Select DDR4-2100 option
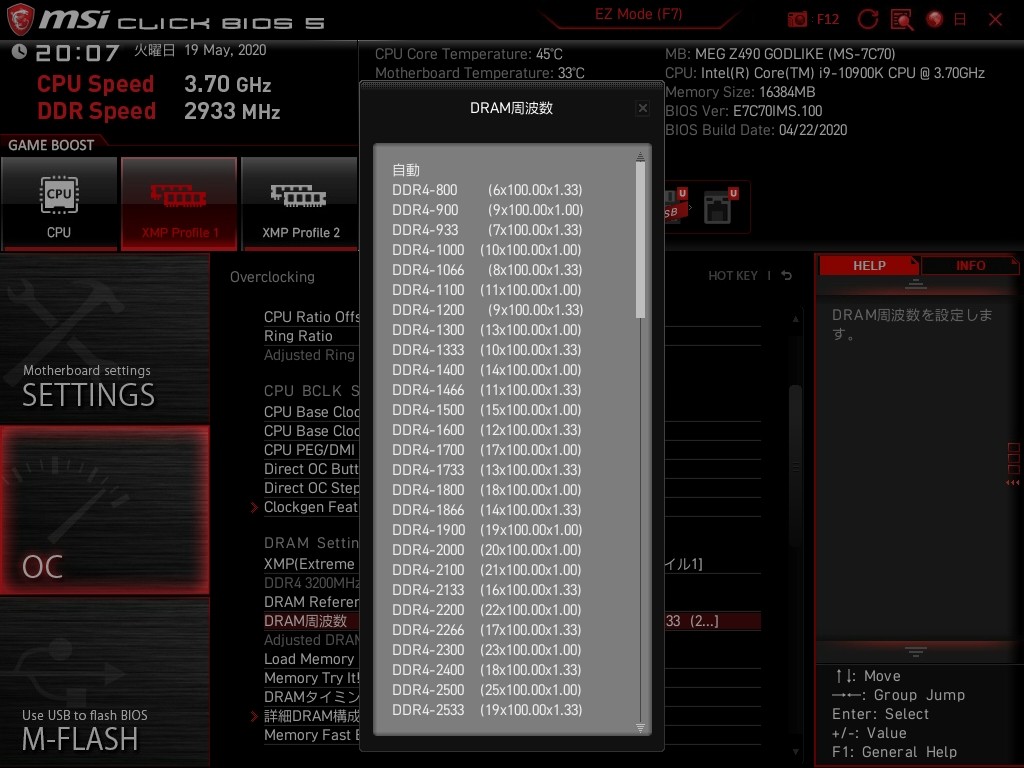Viewport: 1024px width, 768px height. coord(487,570)
